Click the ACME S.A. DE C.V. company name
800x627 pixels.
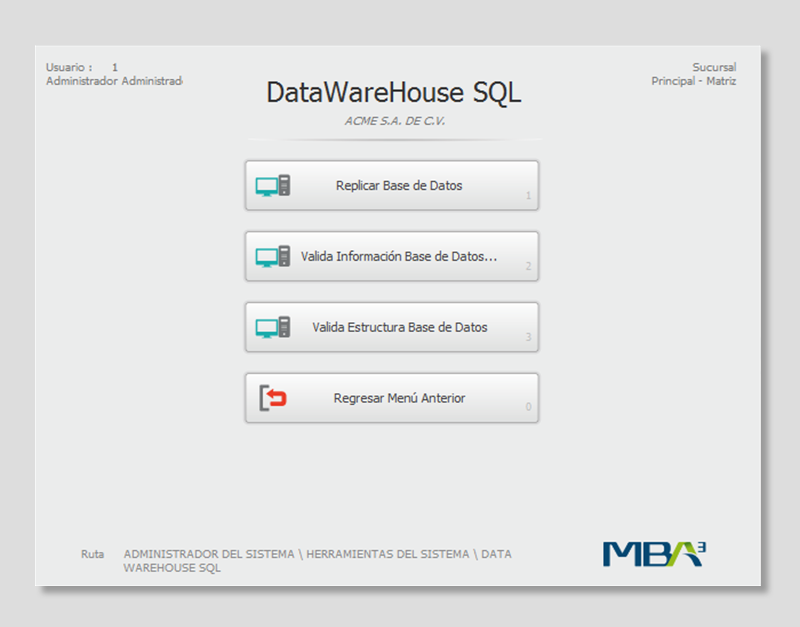[394, 121]
